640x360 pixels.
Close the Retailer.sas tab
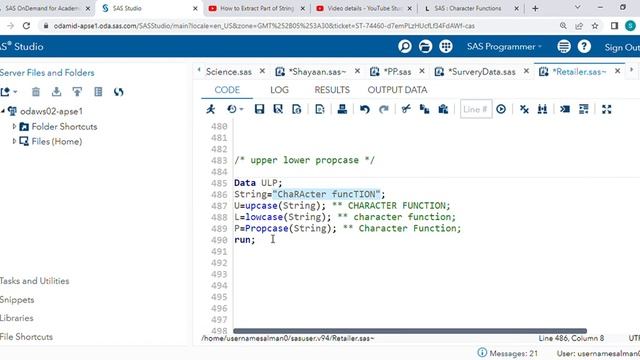618,71
